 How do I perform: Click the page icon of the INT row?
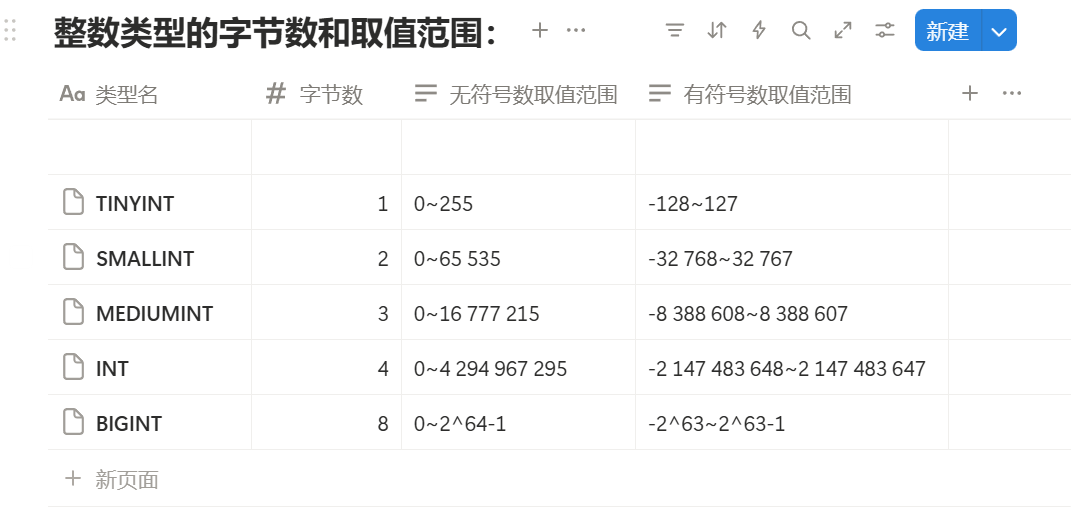pos(74,367)
